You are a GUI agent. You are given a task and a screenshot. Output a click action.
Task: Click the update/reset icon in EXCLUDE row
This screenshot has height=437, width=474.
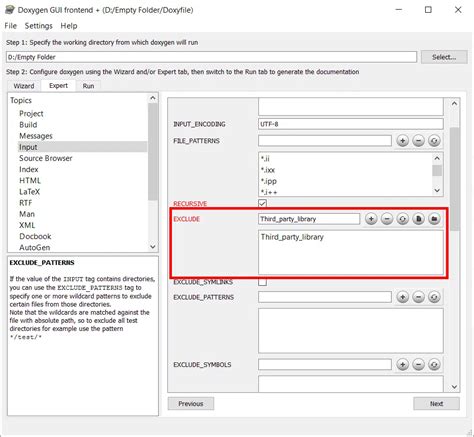[402, 219]
